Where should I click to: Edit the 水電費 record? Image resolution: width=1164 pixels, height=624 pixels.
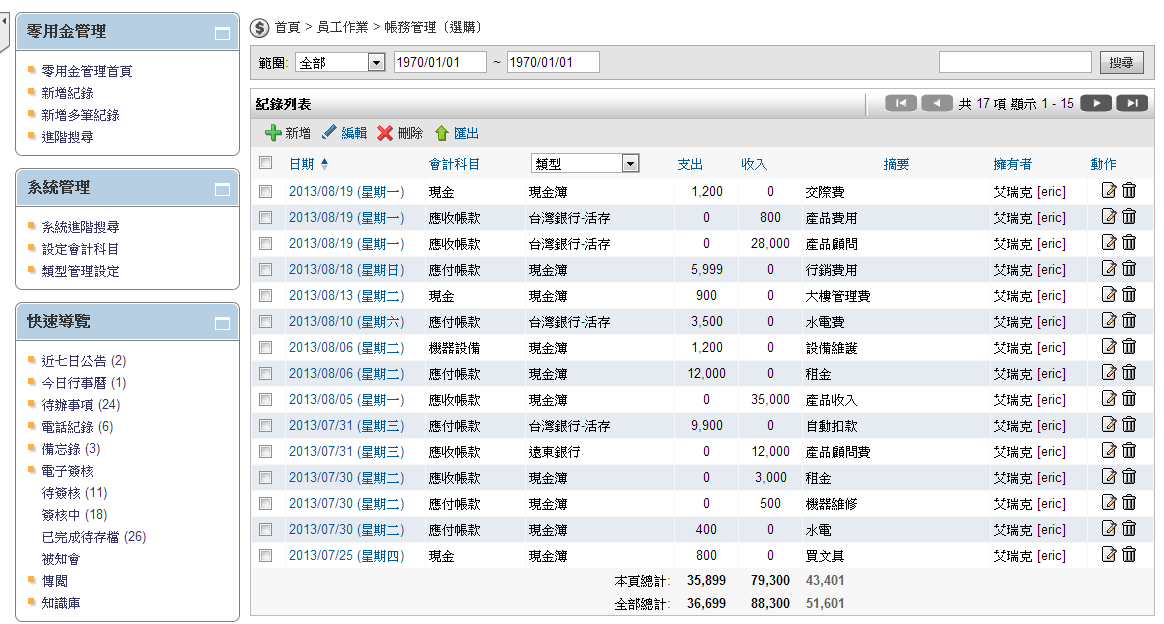1109,321
